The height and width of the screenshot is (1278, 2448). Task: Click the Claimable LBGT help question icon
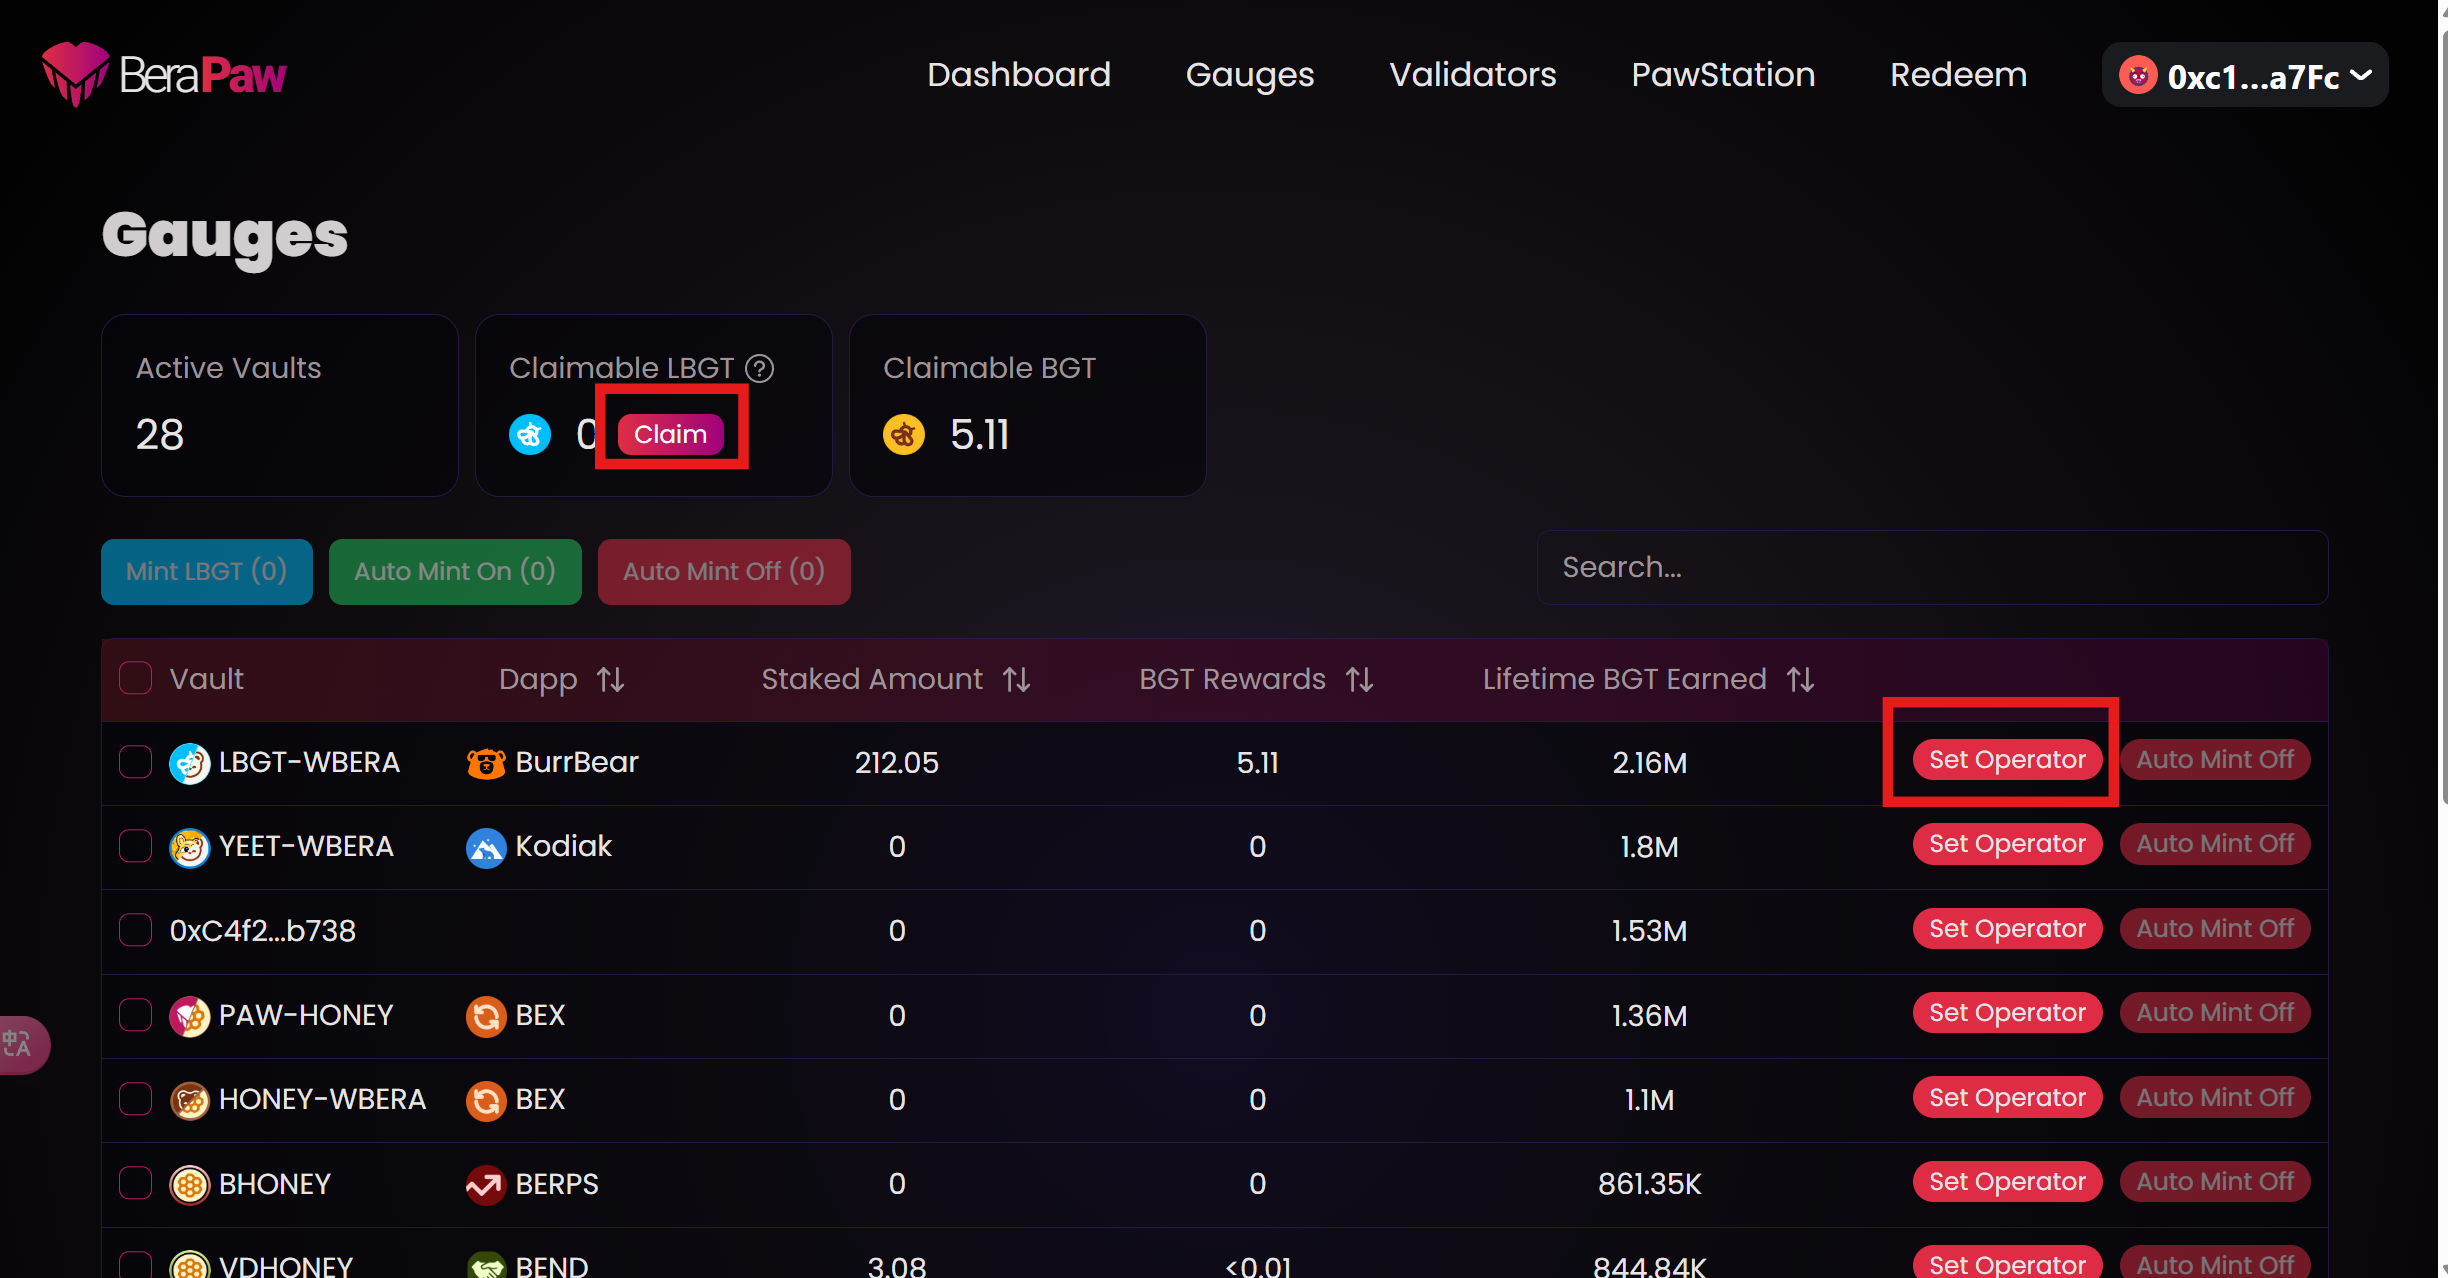[x=760, y=369]
